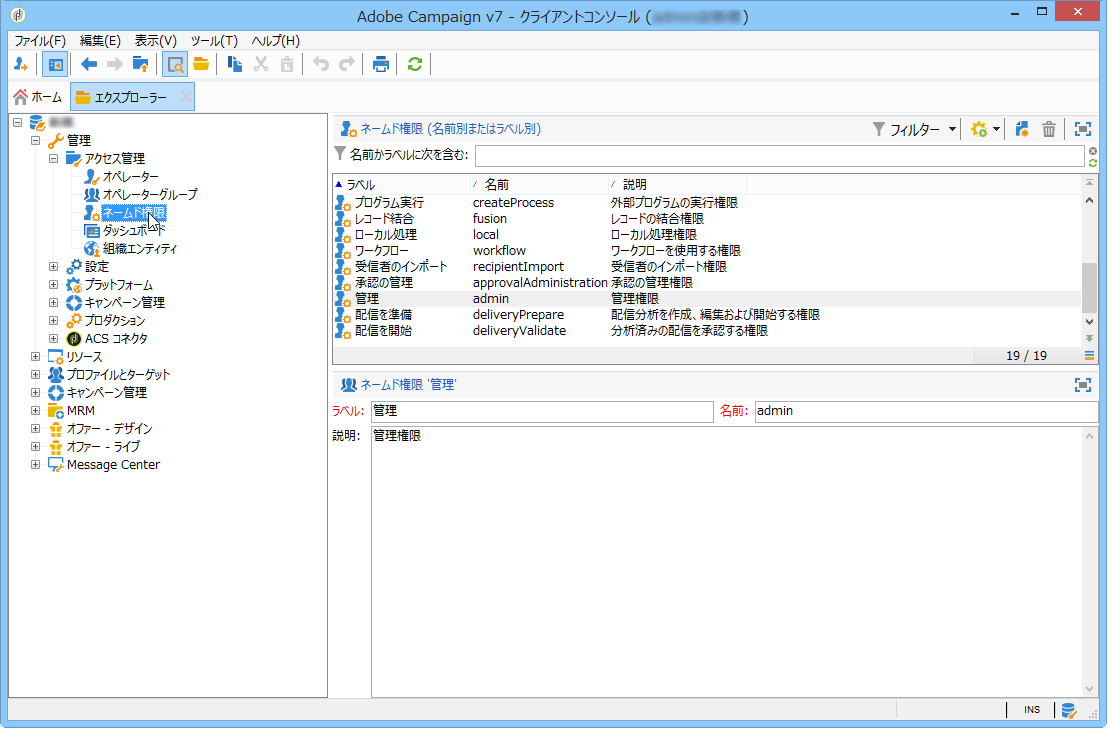Sort the list by the 名前 column header
Screen dimensions: 1112x738
pos(540,184)
